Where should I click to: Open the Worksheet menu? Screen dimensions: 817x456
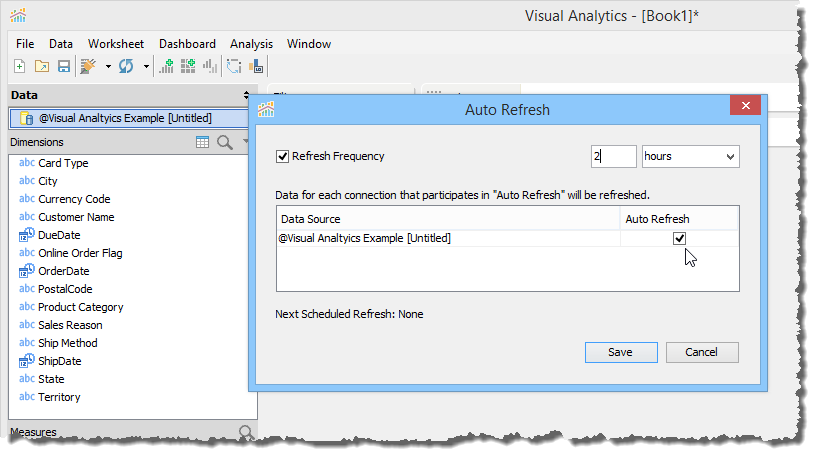click(115, 44)
